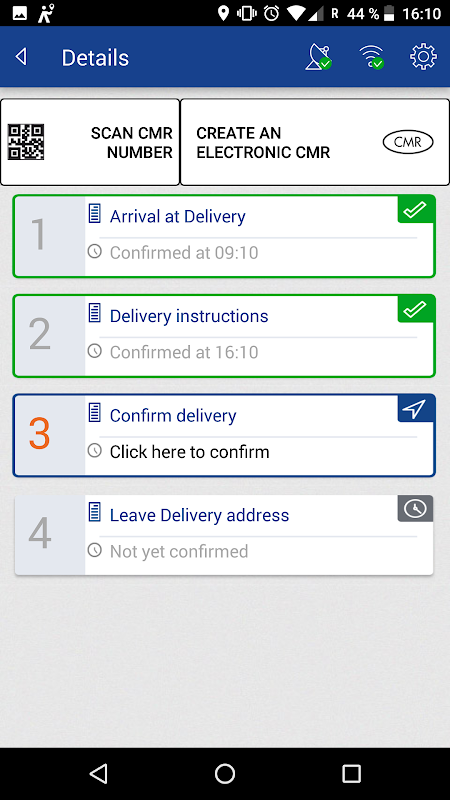Open the Confirm delivery title
This screenshot has width=450, height=800.
(x=173, y=415)
